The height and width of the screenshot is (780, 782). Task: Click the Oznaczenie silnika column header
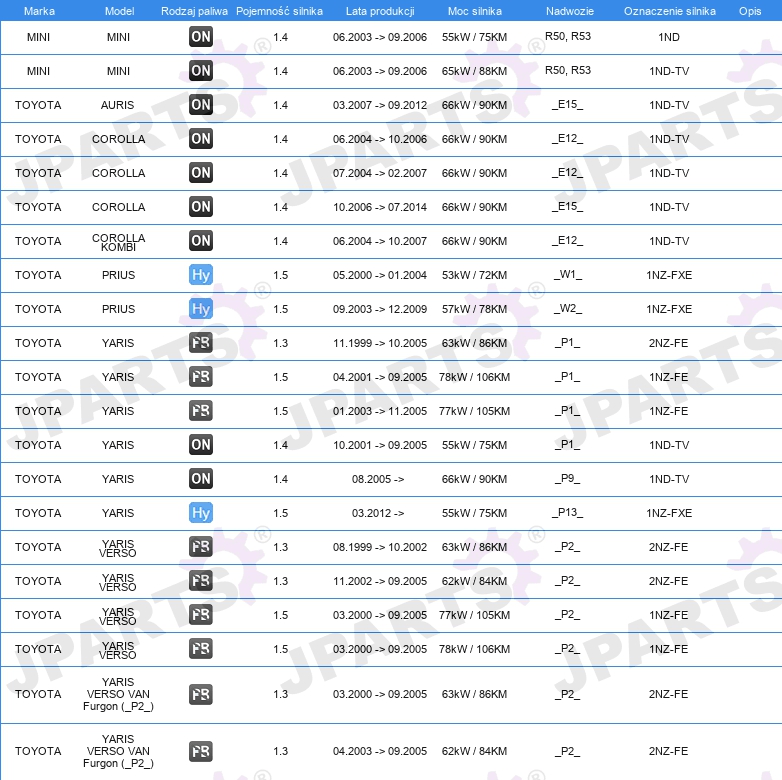click(670, 11)
